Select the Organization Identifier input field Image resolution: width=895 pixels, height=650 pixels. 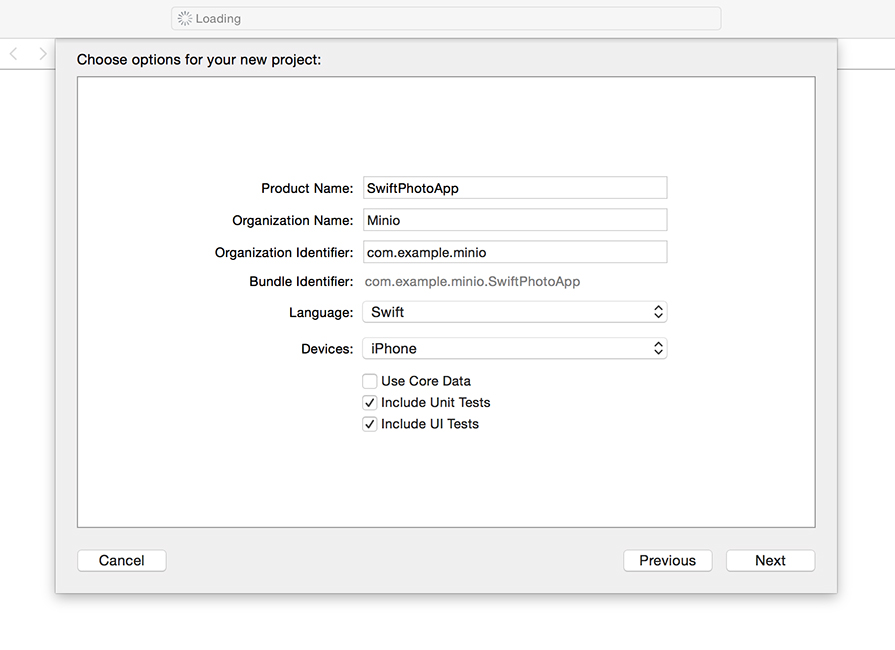pos(514,252)
